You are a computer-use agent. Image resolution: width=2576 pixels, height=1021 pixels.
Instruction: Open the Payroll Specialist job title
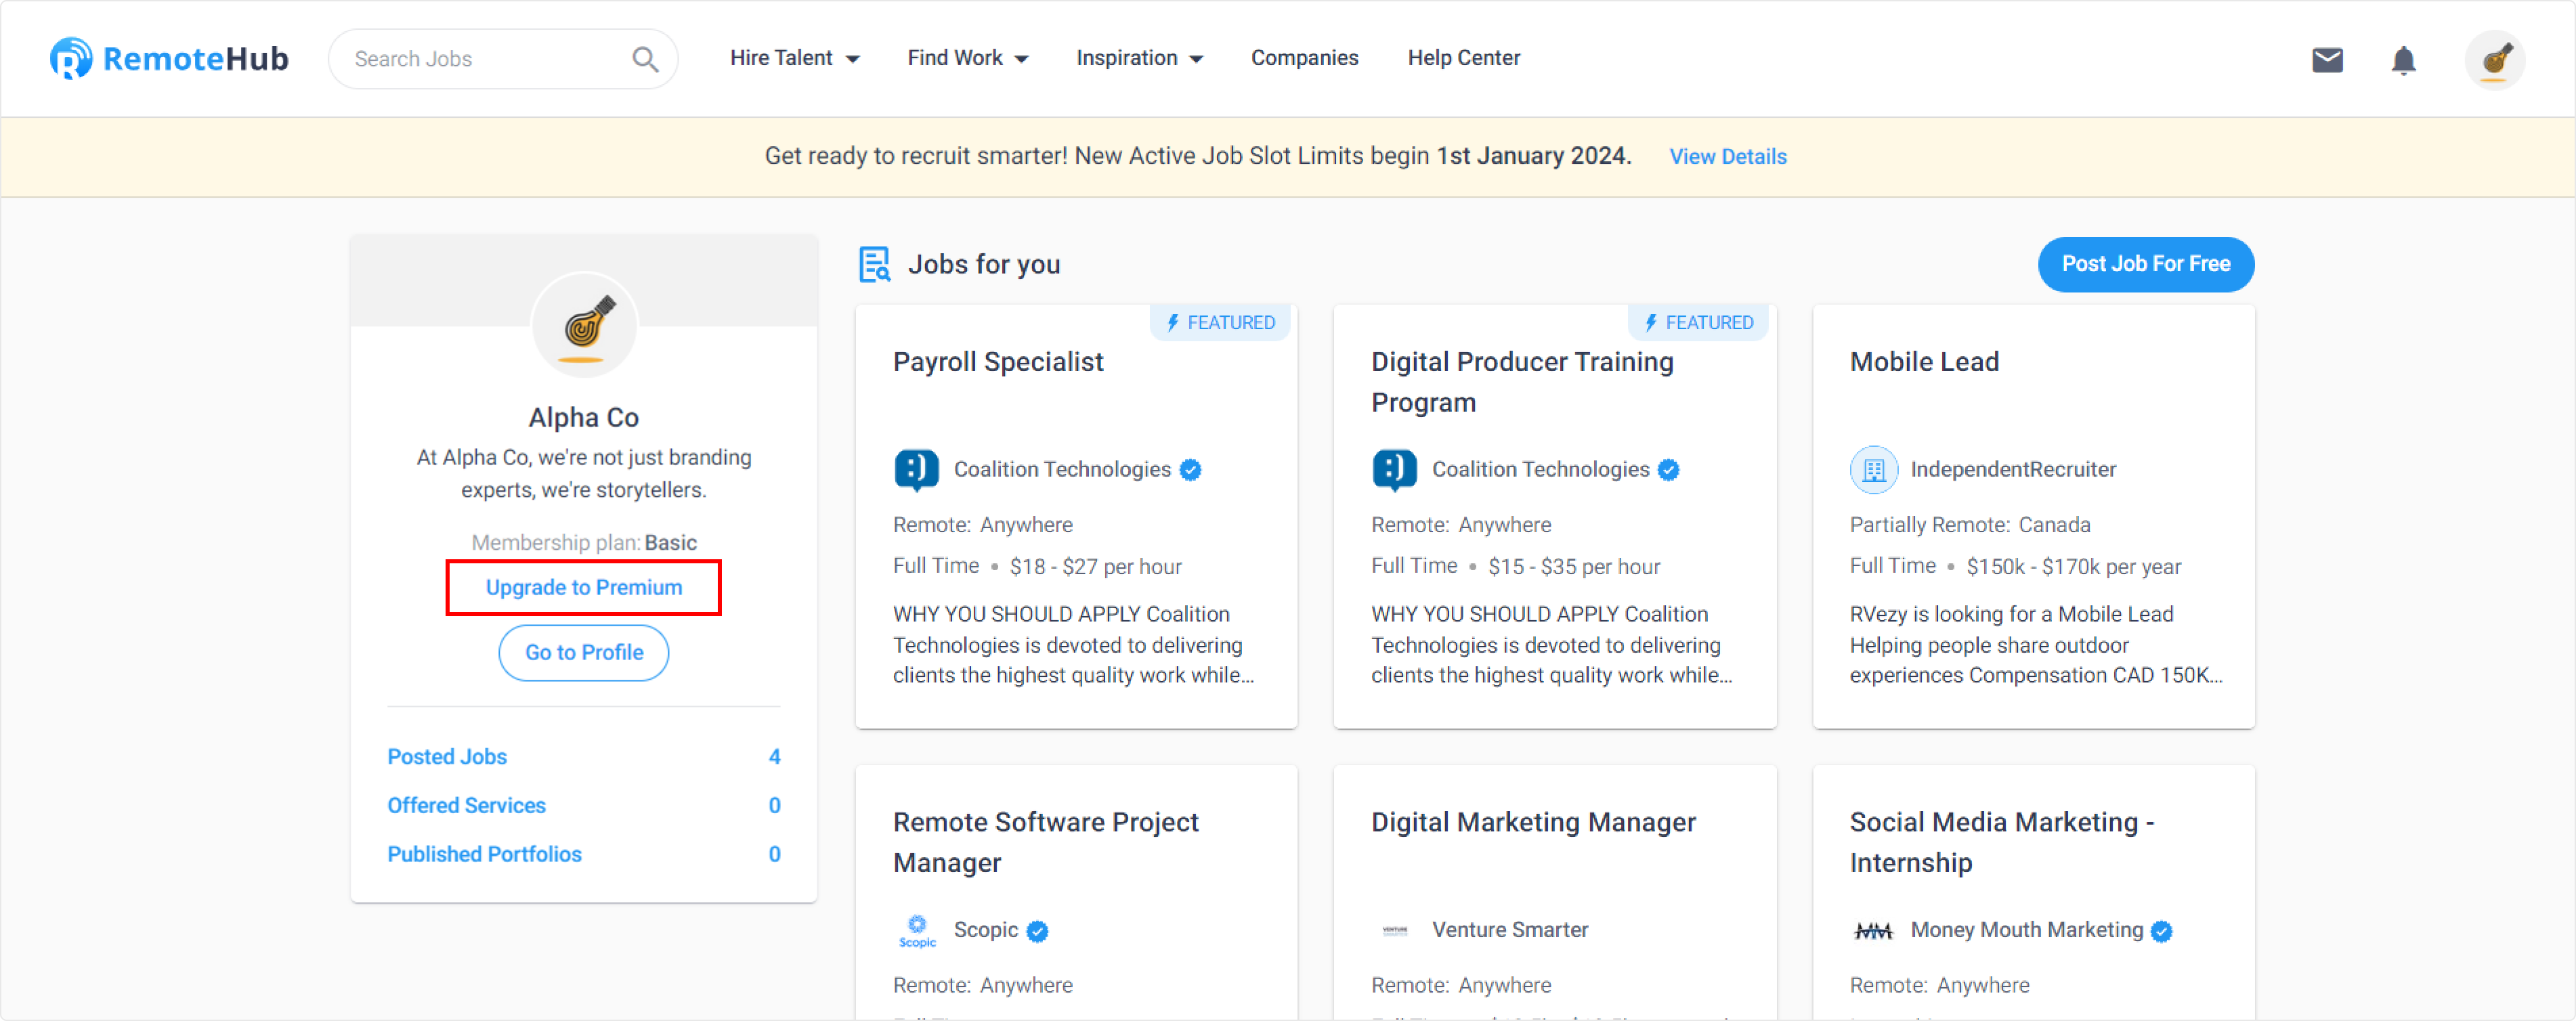point(997,362)
